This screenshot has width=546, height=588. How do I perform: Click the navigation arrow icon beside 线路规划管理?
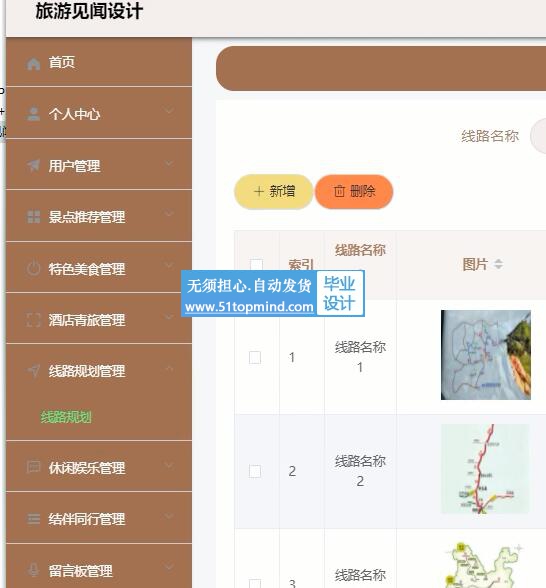pyautogui.click(x=33, y=370)
